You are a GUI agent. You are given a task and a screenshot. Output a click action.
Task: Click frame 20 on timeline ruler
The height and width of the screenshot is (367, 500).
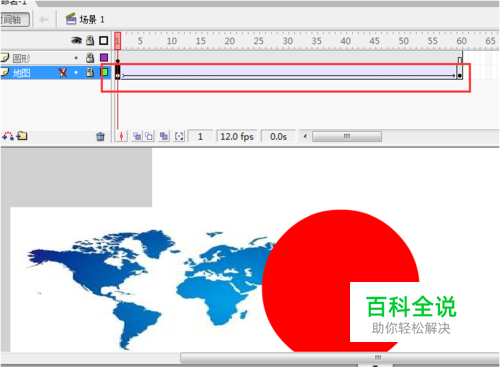click(230, 41)
